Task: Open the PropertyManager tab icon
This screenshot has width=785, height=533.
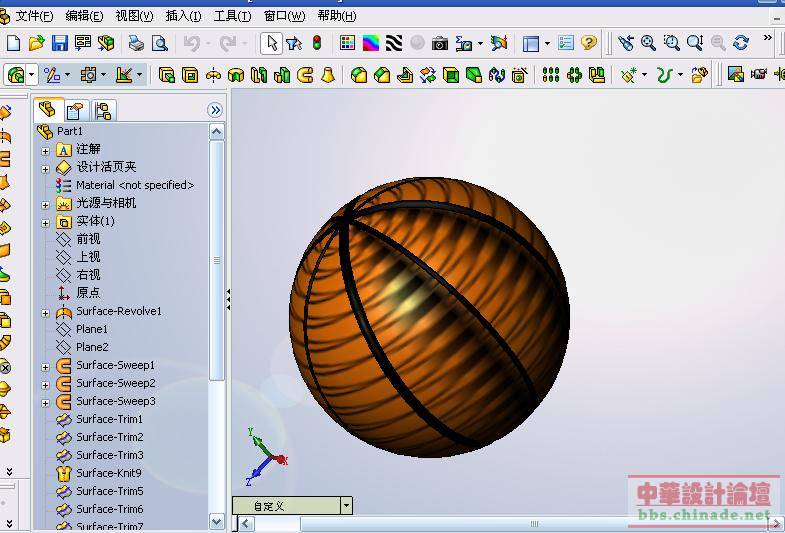Action: 75,110
